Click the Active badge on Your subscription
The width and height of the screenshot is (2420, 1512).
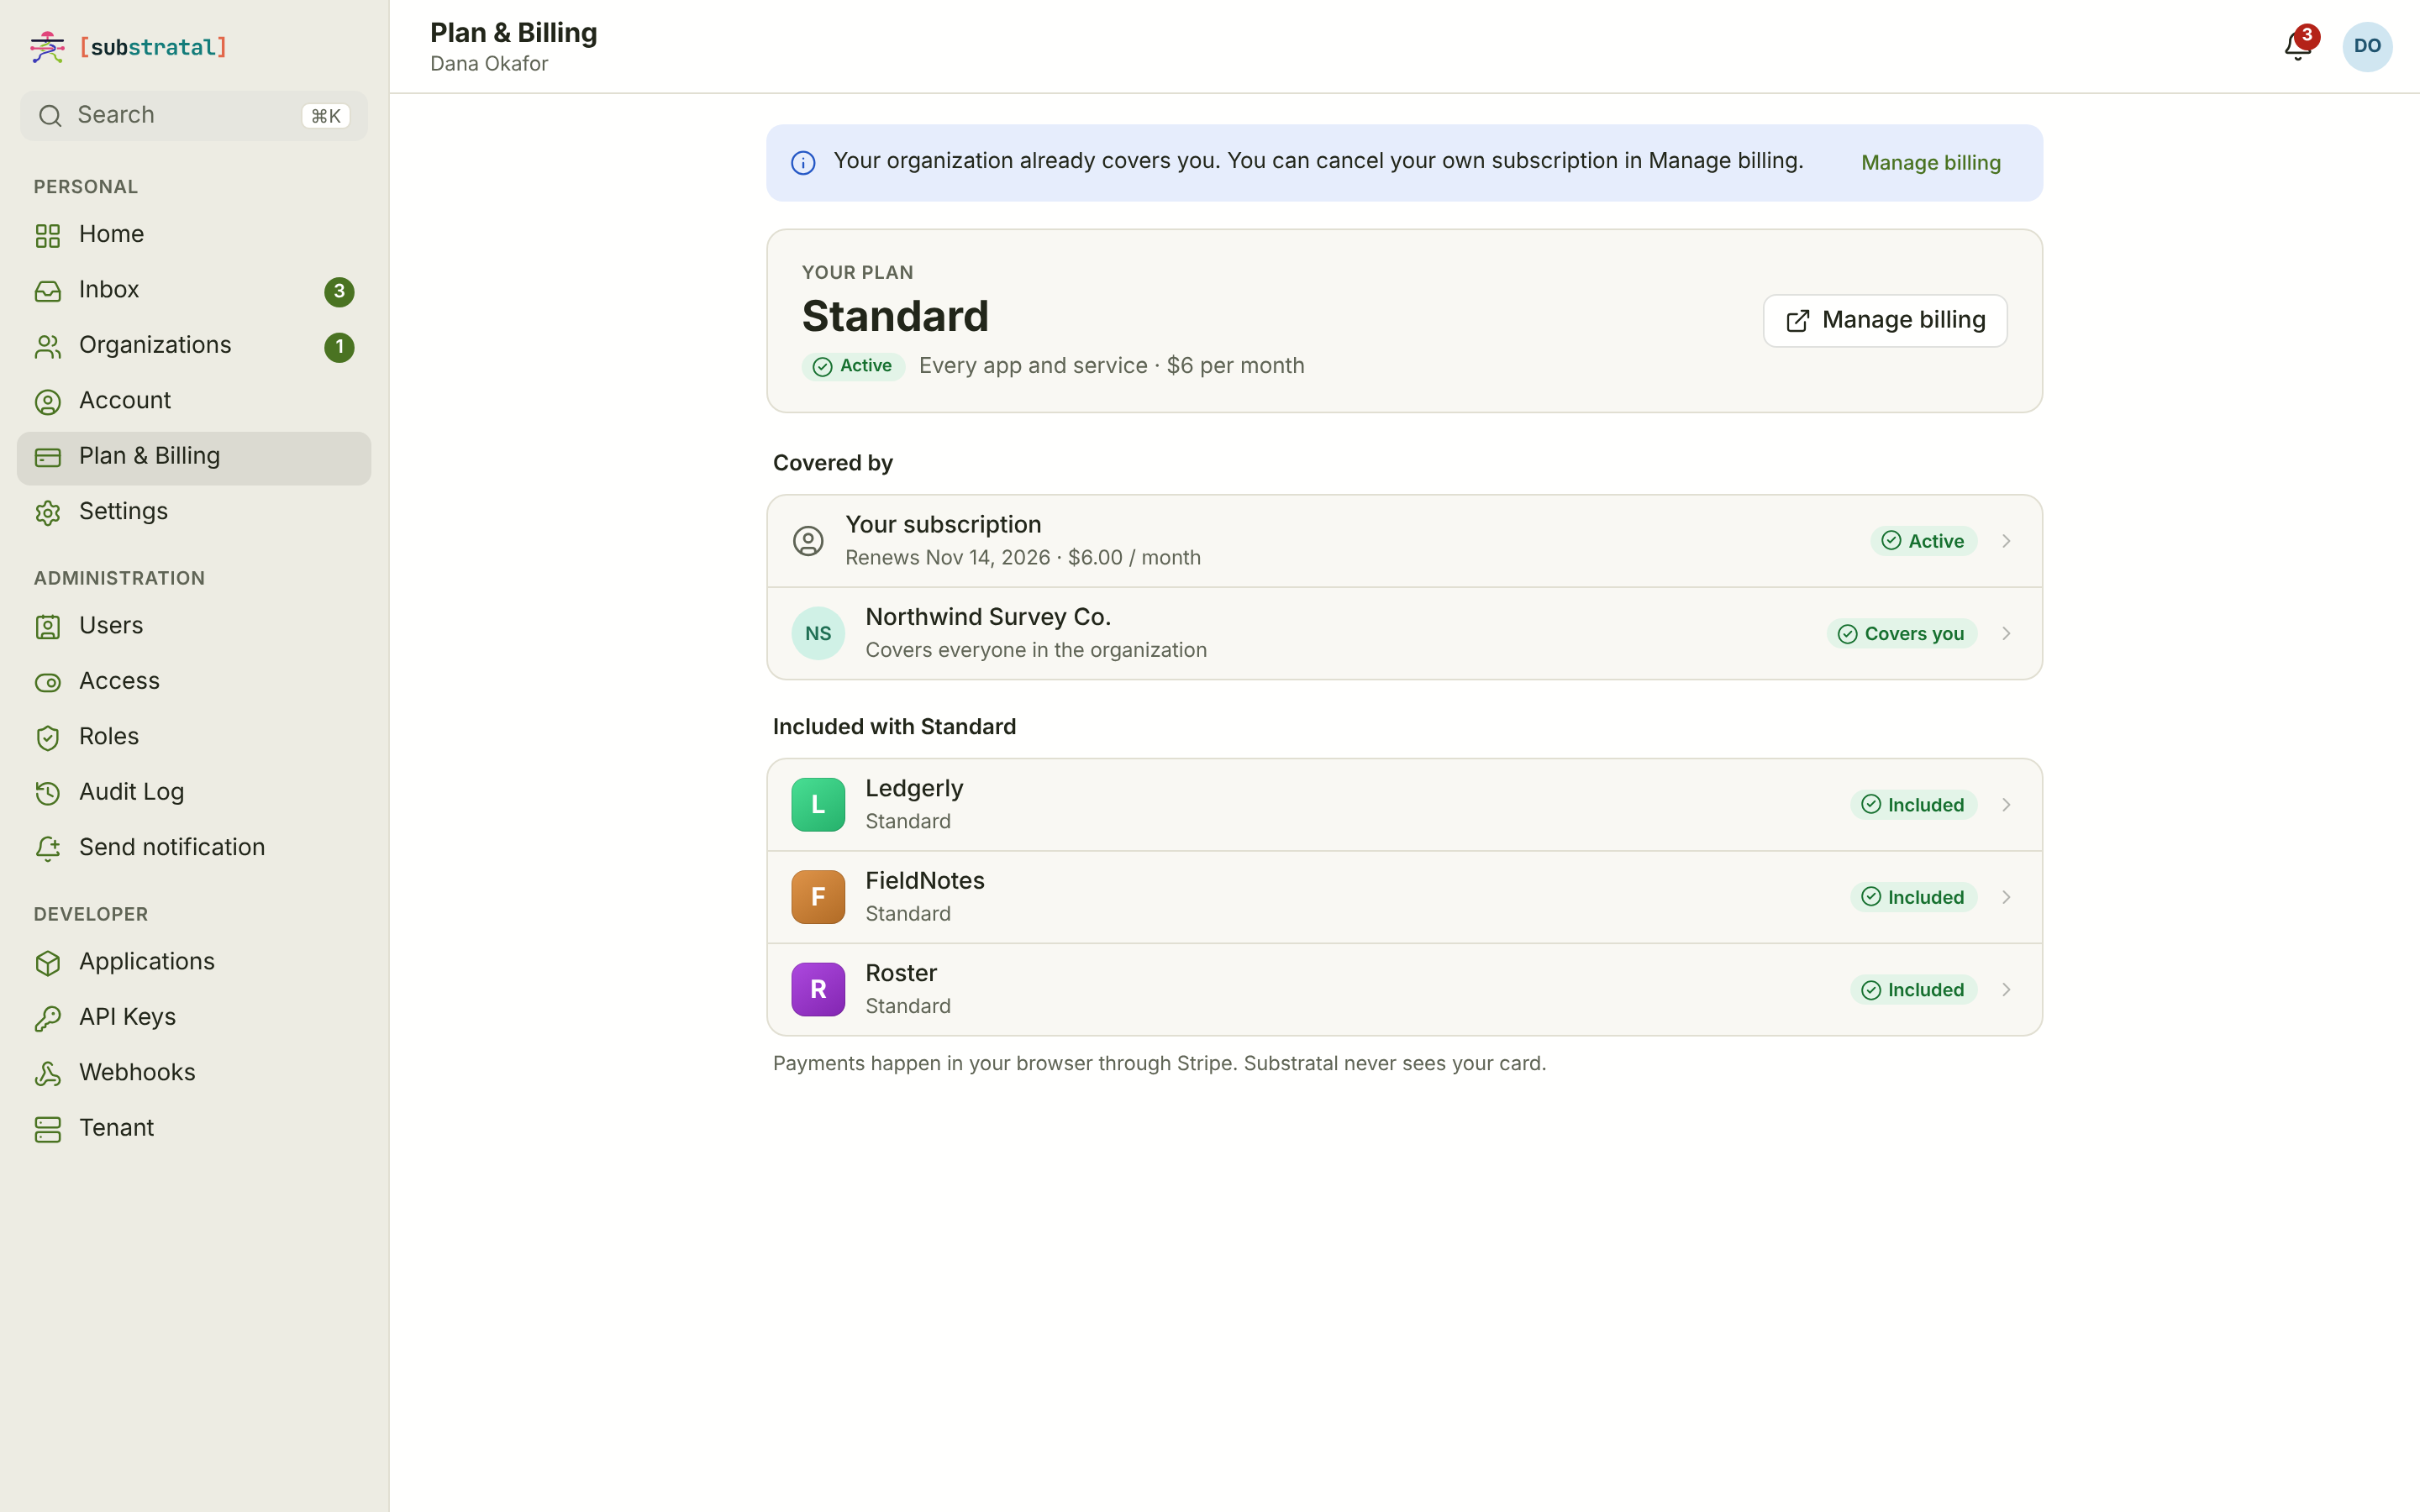pos(1923,541)
